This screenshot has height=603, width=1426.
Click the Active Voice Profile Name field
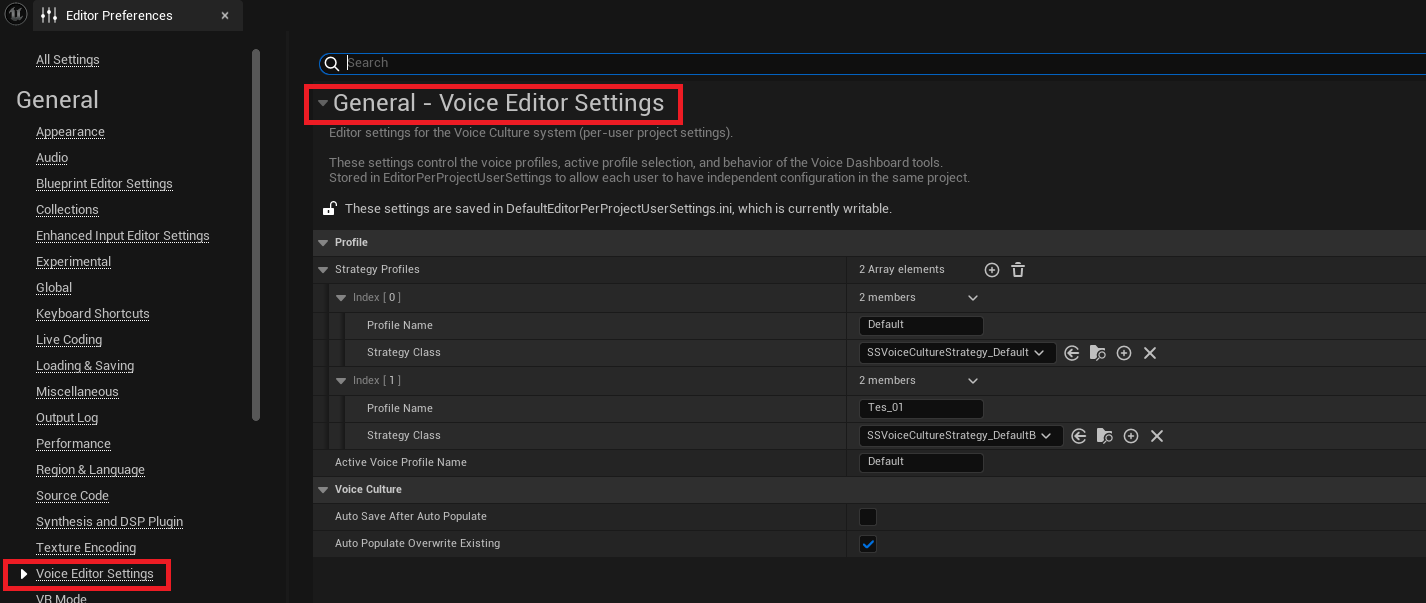920,463
